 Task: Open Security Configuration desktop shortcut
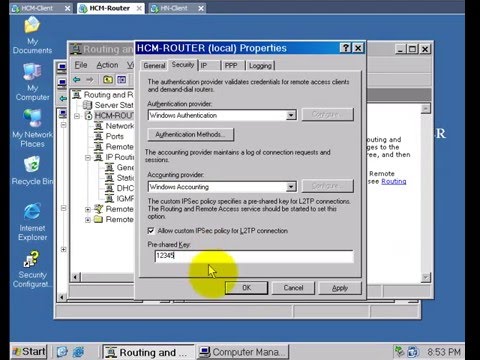coord(32,269)
